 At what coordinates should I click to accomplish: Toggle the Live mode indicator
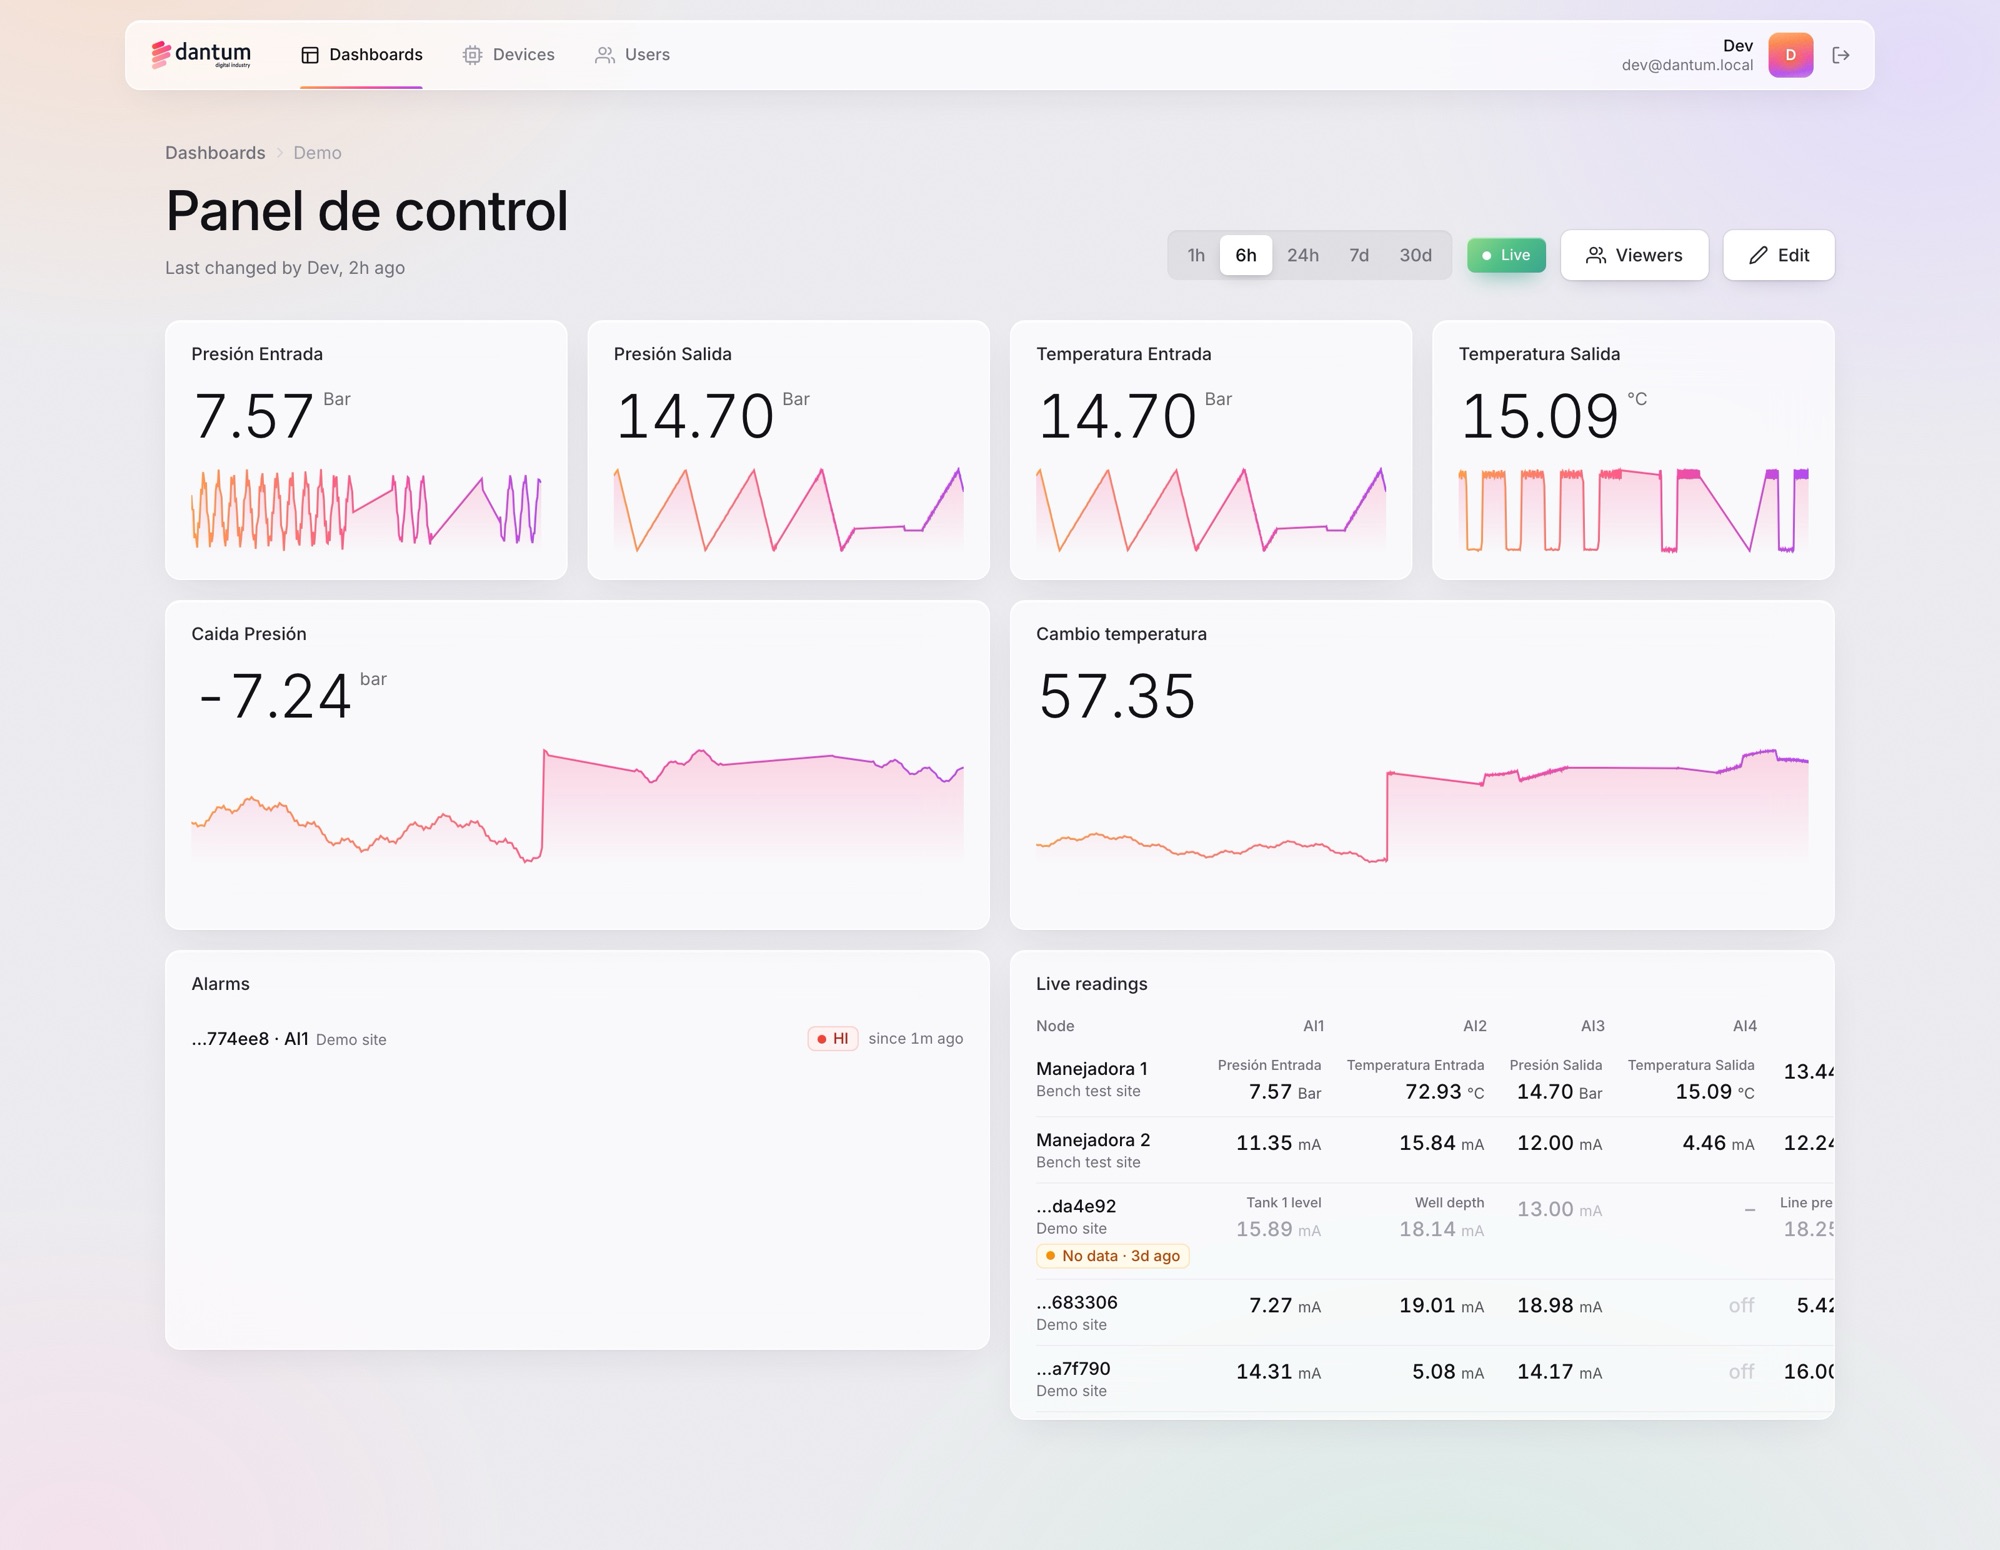[1506, 255]
